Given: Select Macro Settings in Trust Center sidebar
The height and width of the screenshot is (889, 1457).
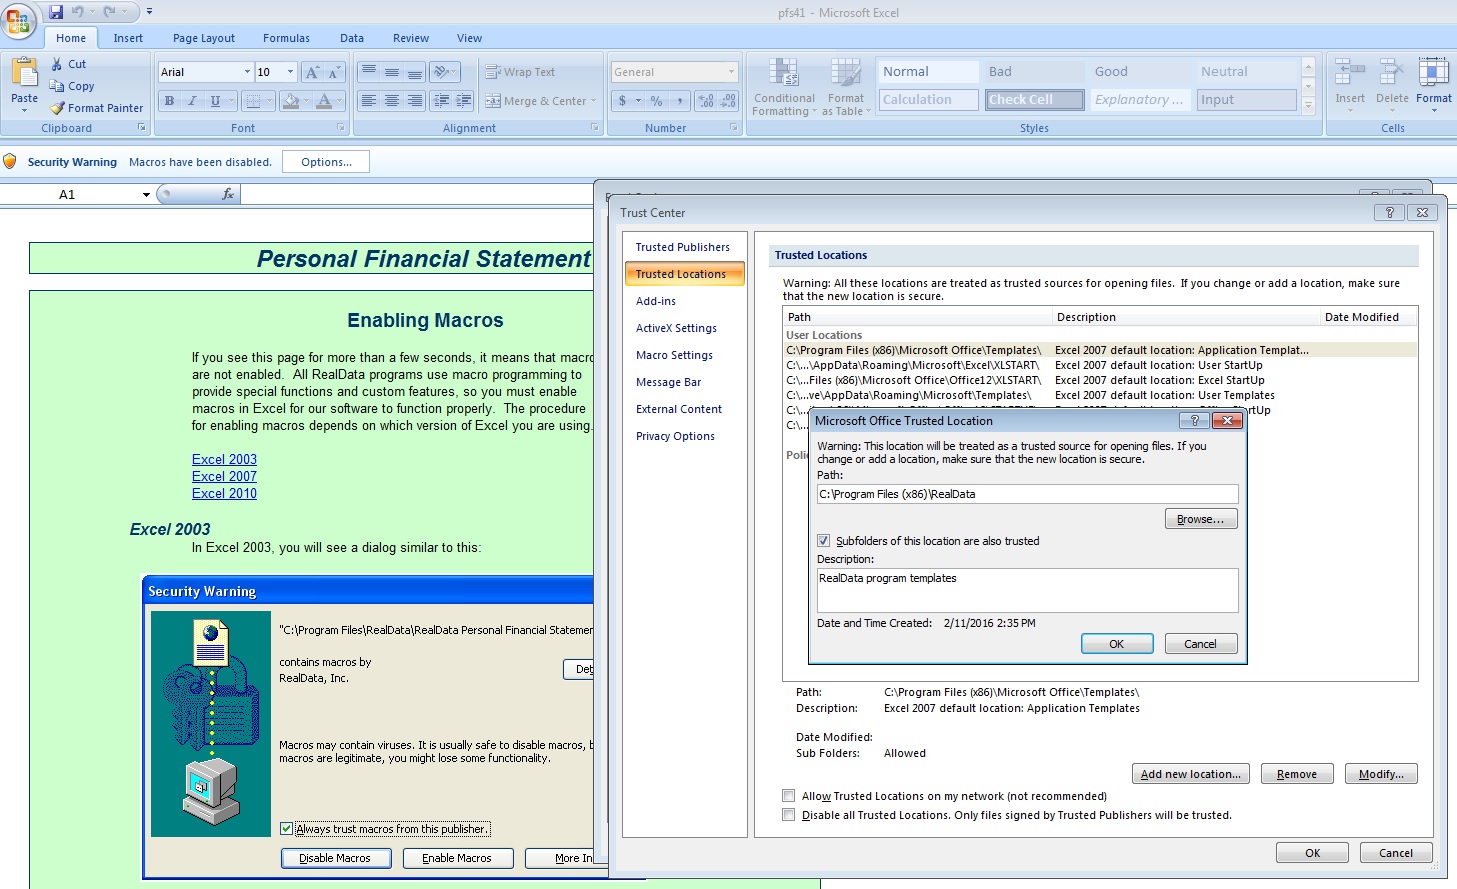Looking at the screenshot, I should pos(674,355).
